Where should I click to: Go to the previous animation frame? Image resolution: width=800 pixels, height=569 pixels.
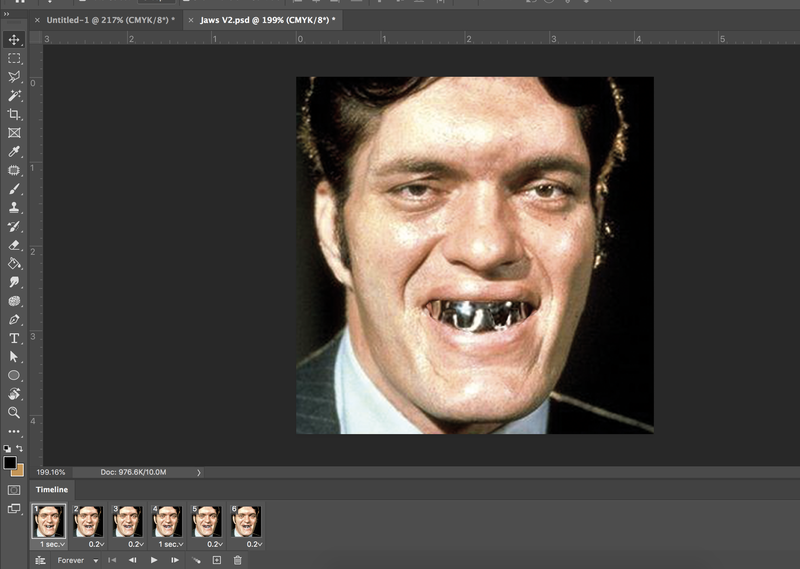coord(133,560)
